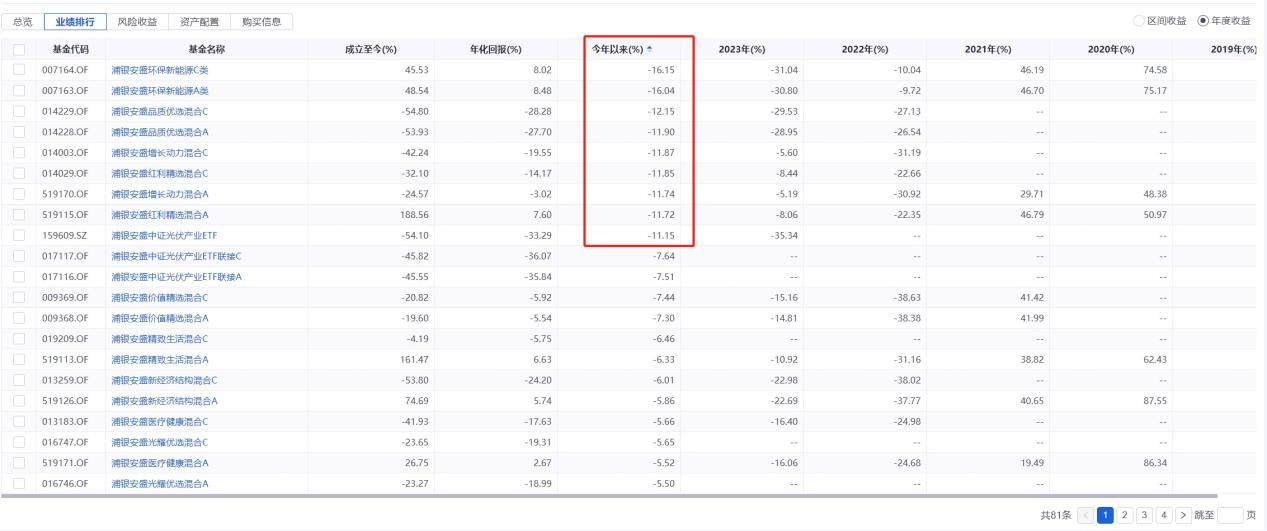Screen dimensions: 1267x531
Task: Sort by the 2023年(%) column header
Action: click(742, 49)
